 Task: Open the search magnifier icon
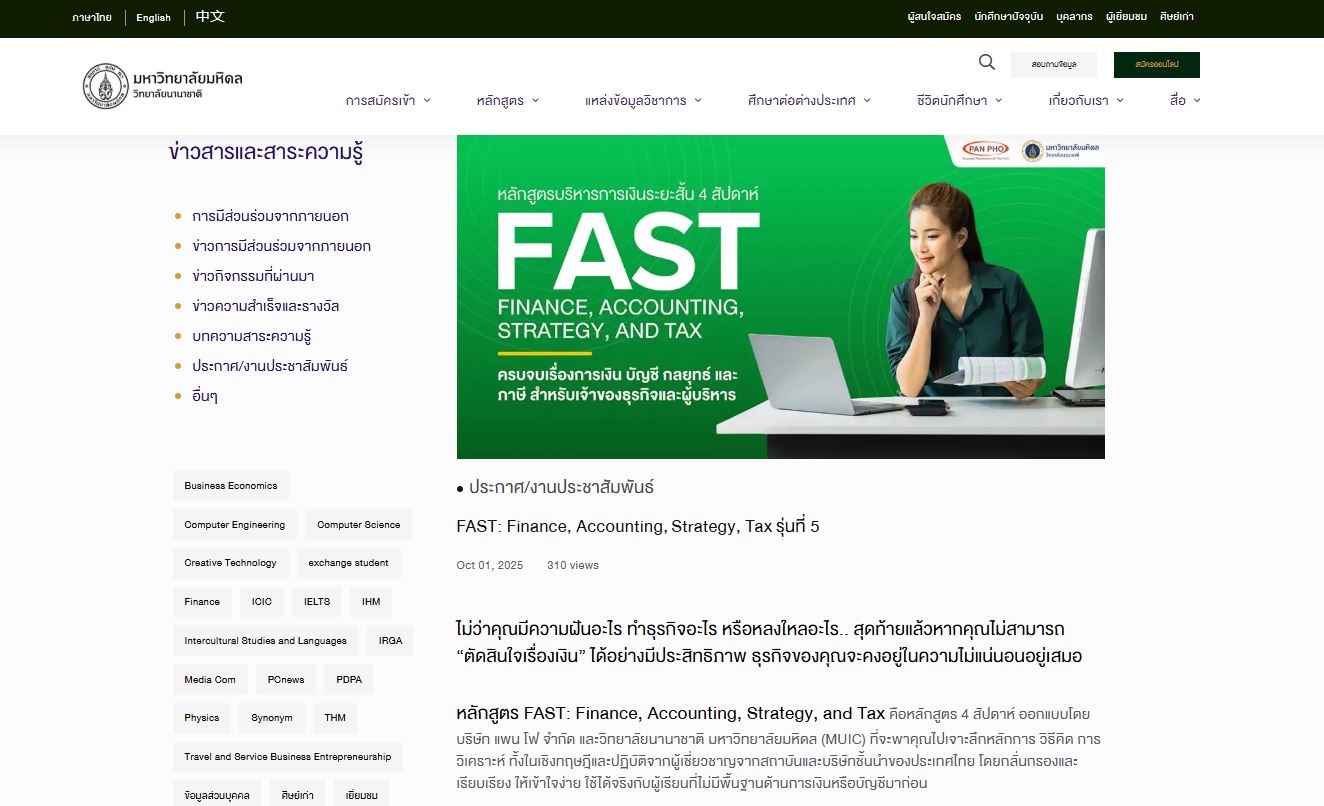pyautogui.click(x=987, y=63)
